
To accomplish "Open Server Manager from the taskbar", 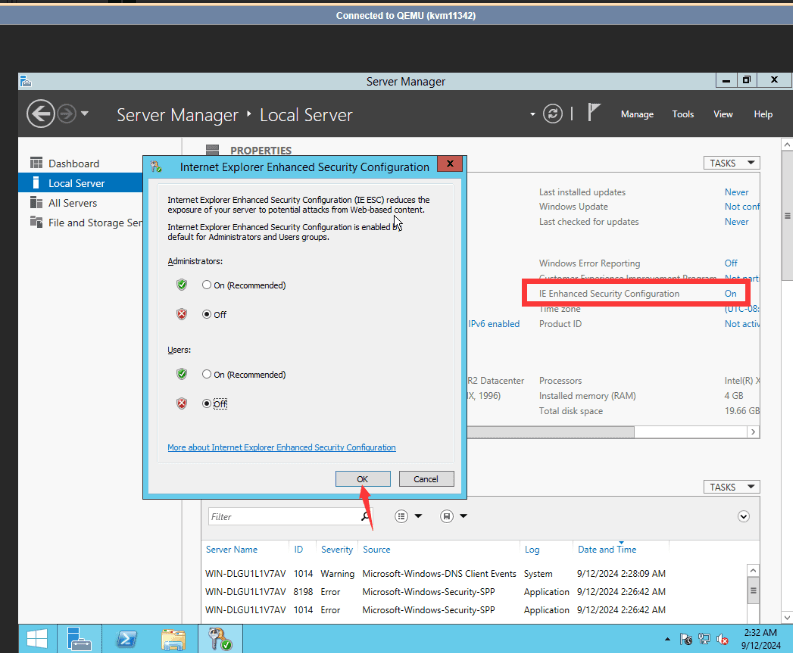I will (79, 639).
